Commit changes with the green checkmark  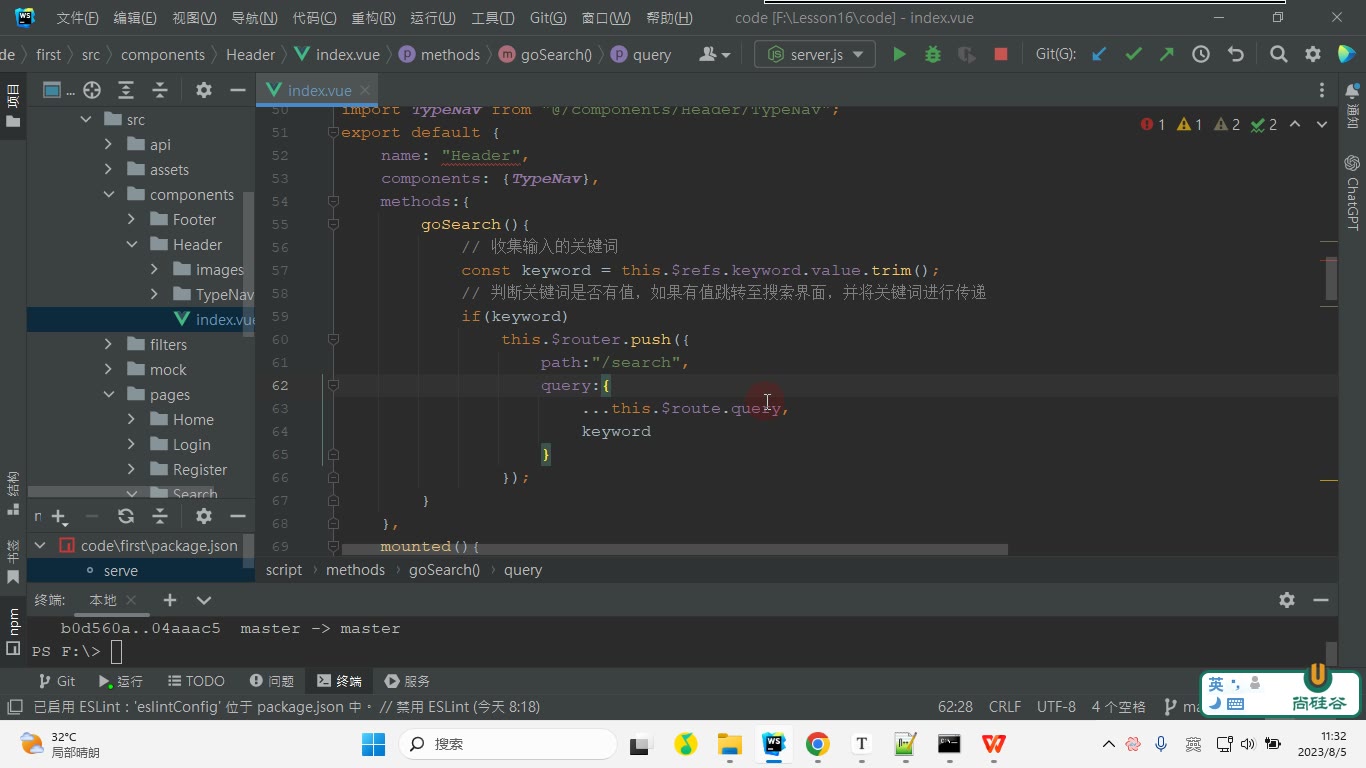[1133, 55]
